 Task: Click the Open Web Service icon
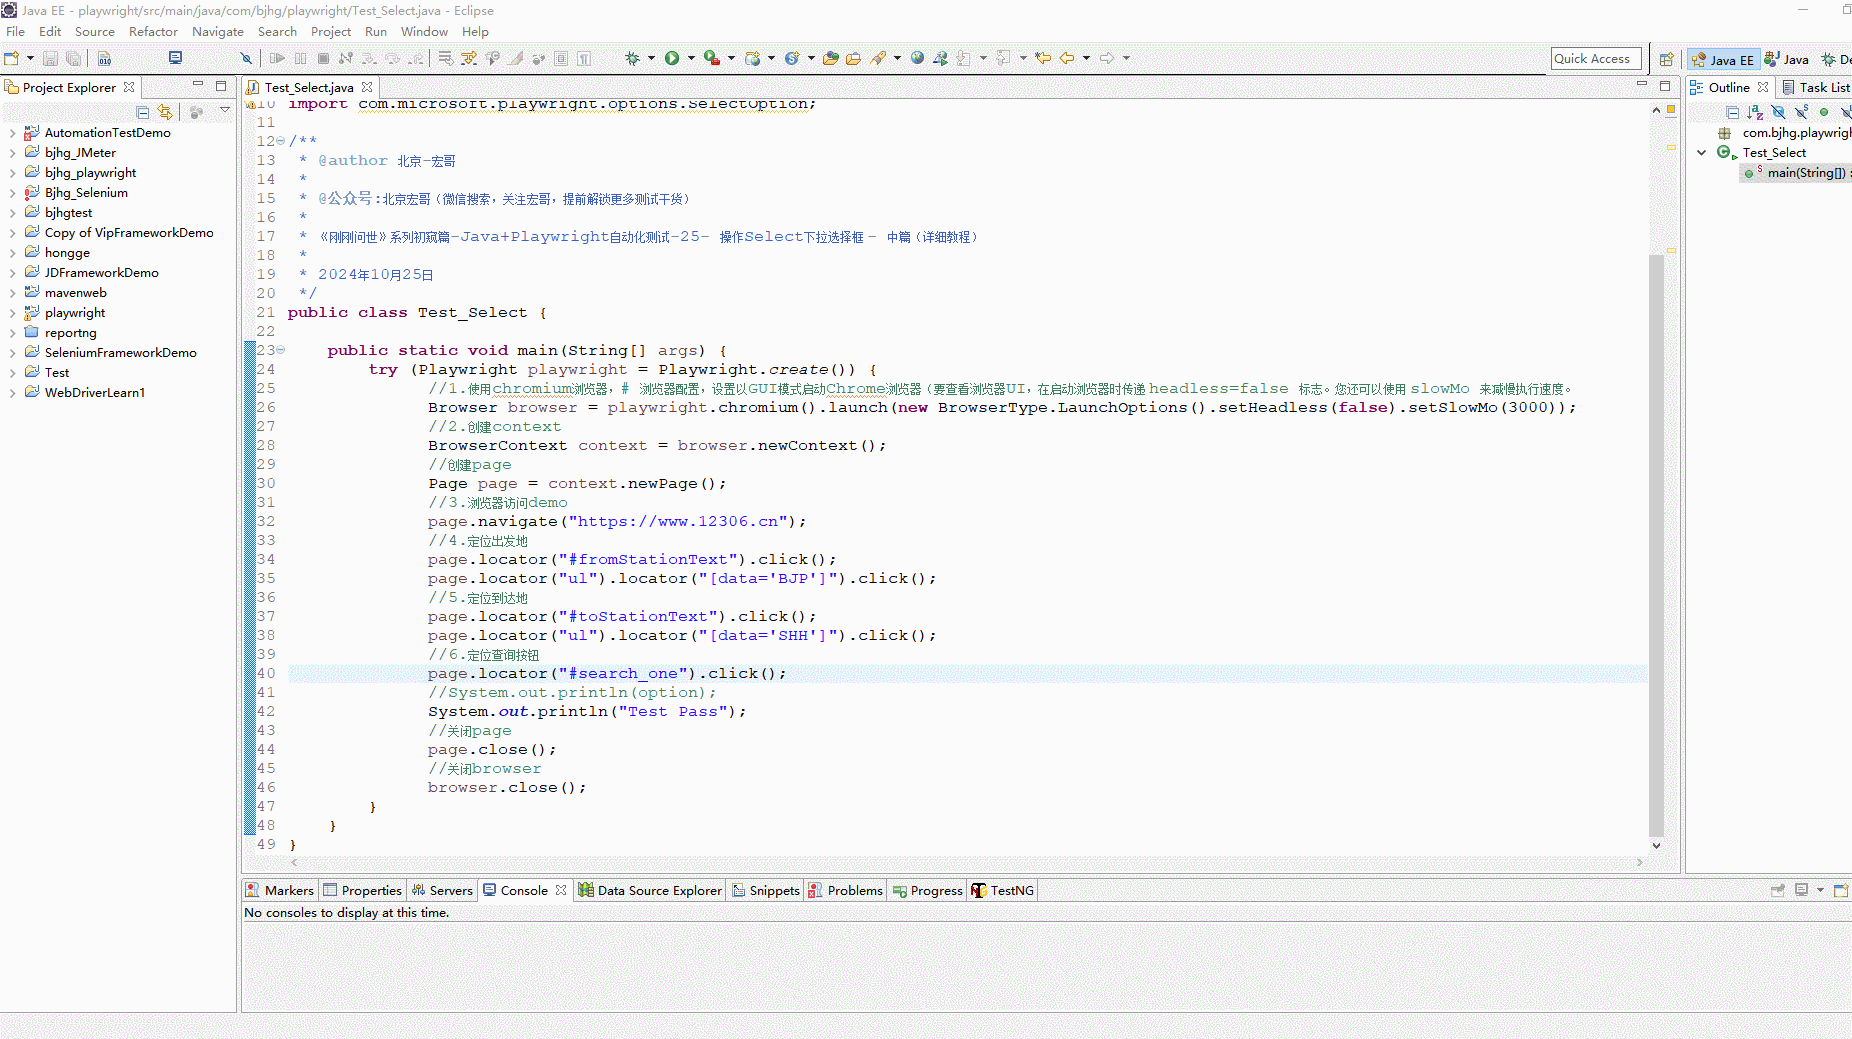point(940,58)
